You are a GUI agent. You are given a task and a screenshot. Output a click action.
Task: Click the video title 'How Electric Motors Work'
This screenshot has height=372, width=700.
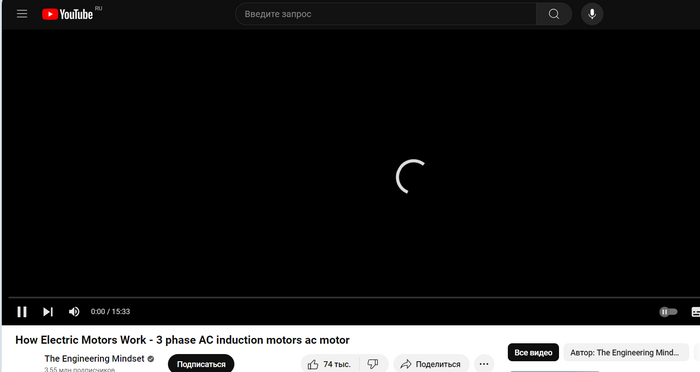pos(182,340)
